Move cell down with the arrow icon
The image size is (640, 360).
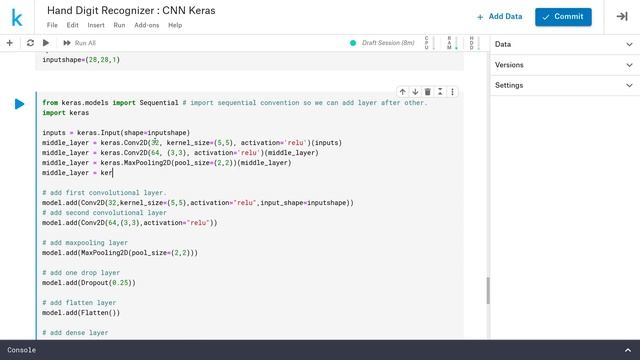(x=415, y=92)
